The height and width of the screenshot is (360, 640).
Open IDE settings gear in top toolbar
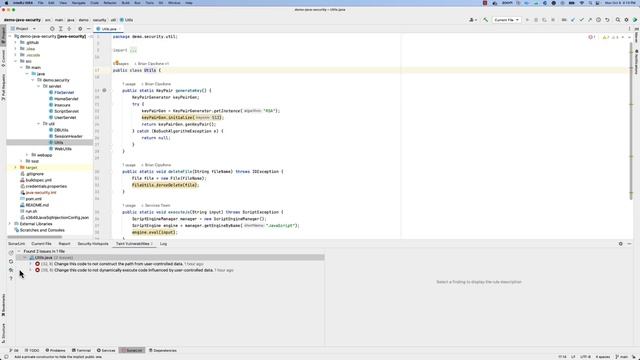click(x=627, y=20)
